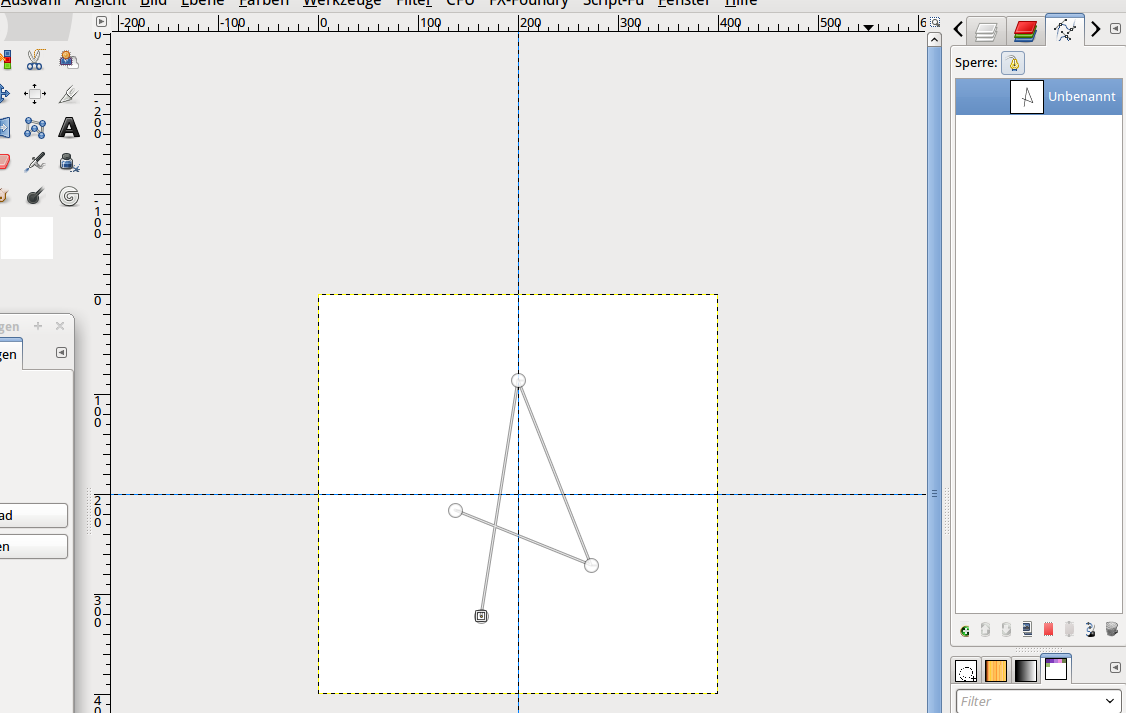The width and height of the screenshot is (1126, 713).
Task: Select the Foreground Select tool
Action: [69, 60]
